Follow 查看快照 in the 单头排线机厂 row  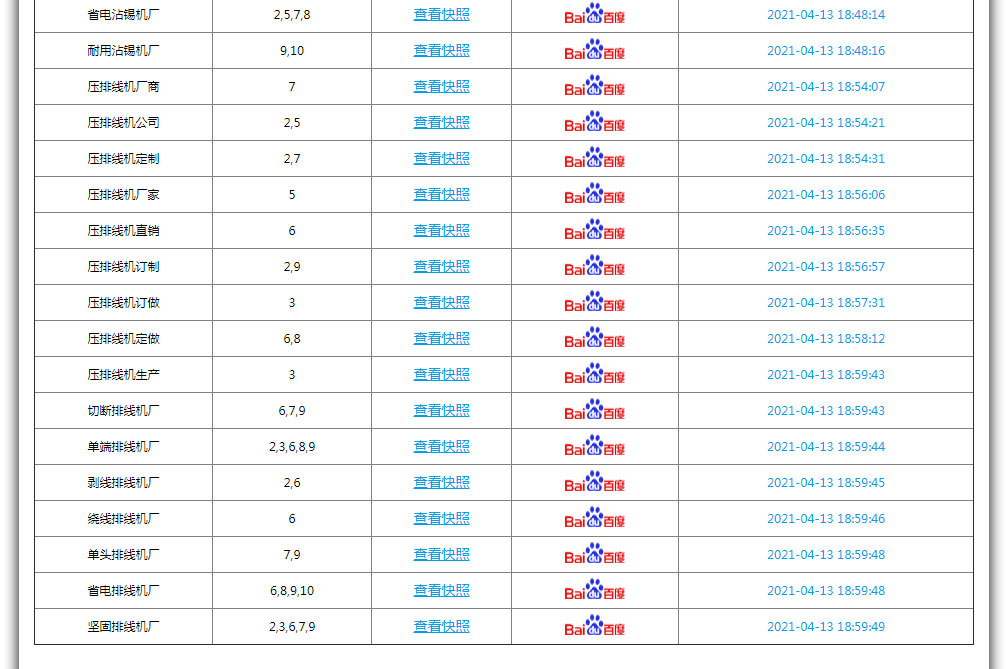[x=441, y=554]
